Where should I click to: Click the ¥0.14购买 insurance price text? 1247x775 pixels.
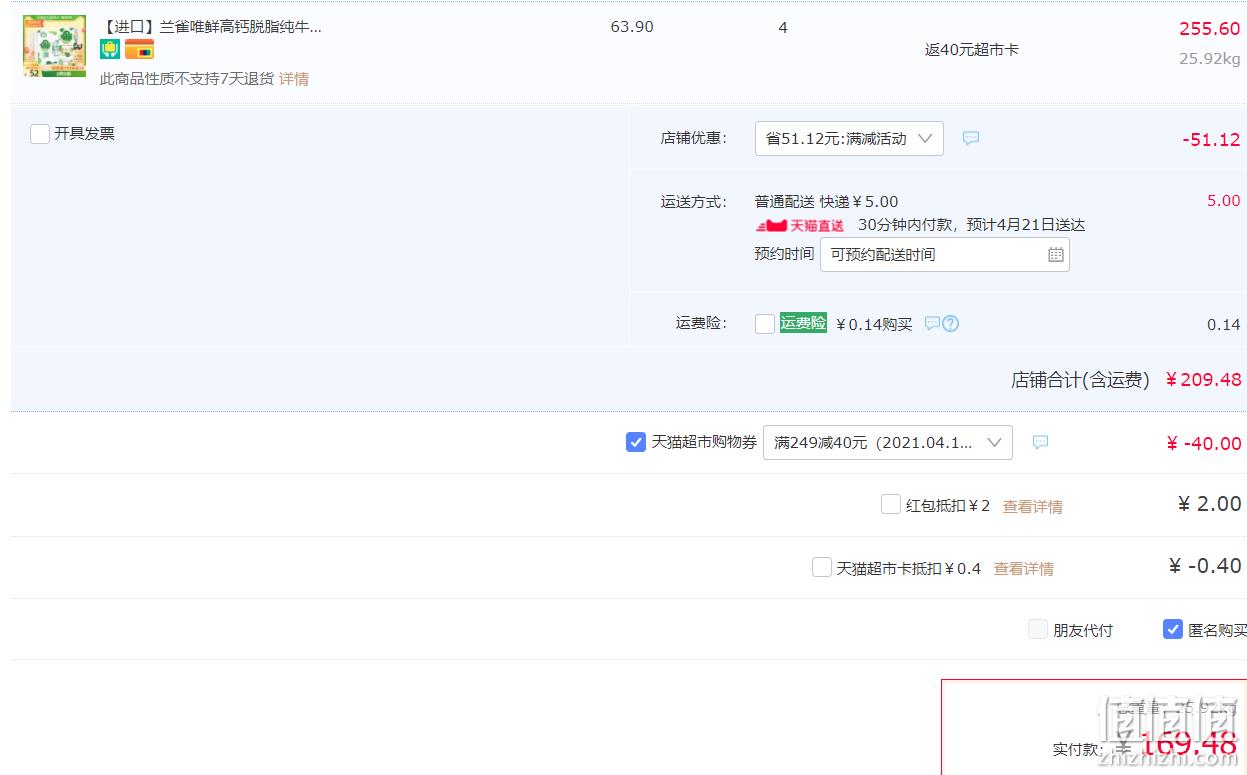(874, 324)
